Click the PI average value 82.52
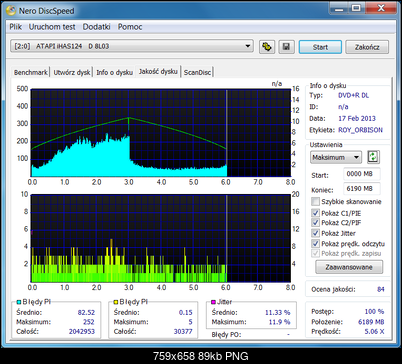Screen dimensions: 402x364 click(x=86, y=313)
